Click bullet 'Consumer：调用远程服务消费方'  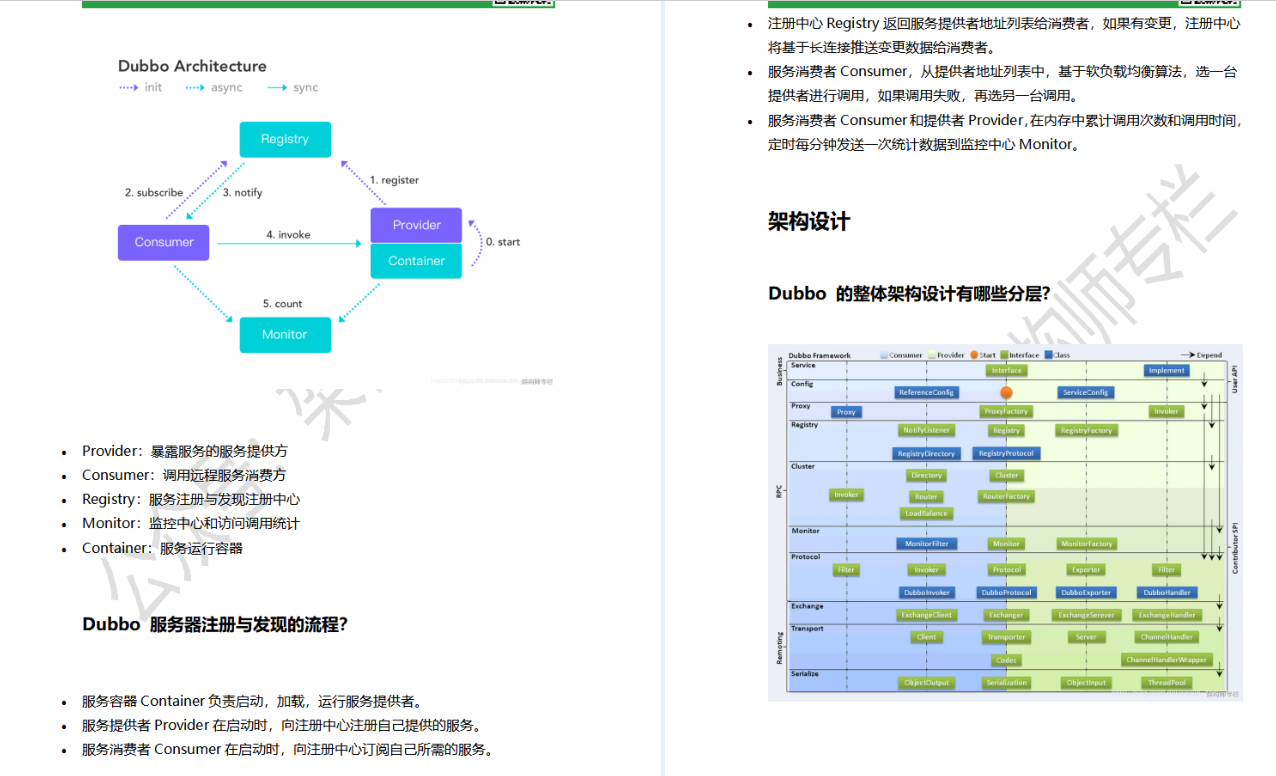(184, 475)
